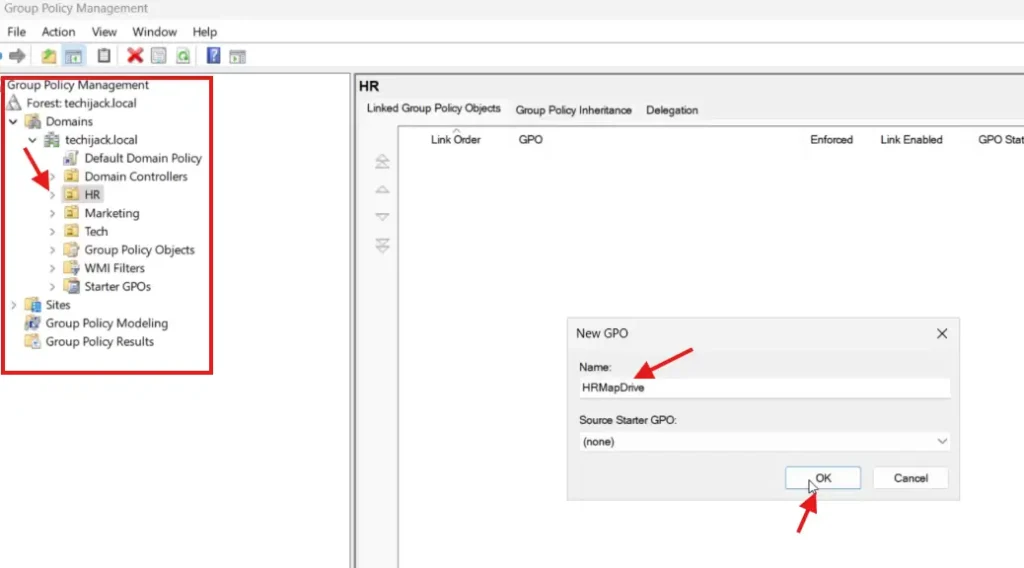Click the forward arrow toolbar icon
The height and width of the screenshot is (568, 1024).
pyautogui.click(x=17, y=56)
